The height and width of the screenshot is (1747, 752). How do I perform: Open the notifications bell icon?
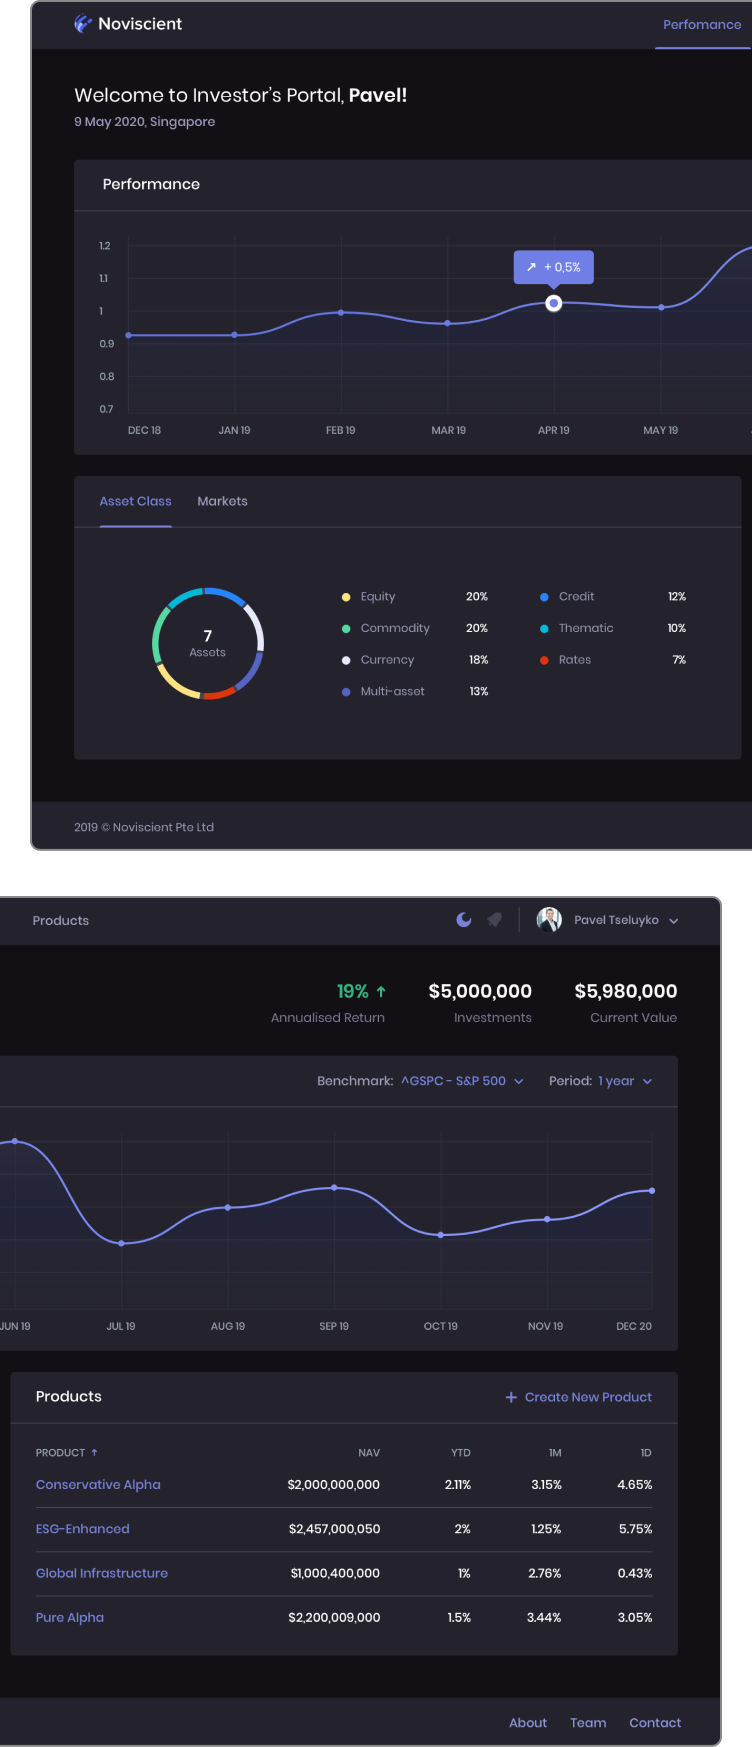[494, 920]
